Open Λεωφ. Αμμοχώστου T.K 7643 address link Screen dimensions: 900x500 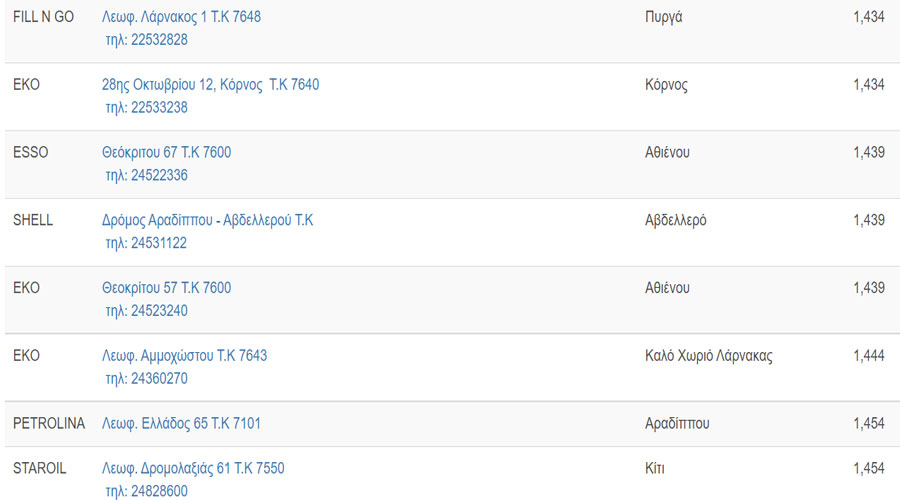pos(184,356)
